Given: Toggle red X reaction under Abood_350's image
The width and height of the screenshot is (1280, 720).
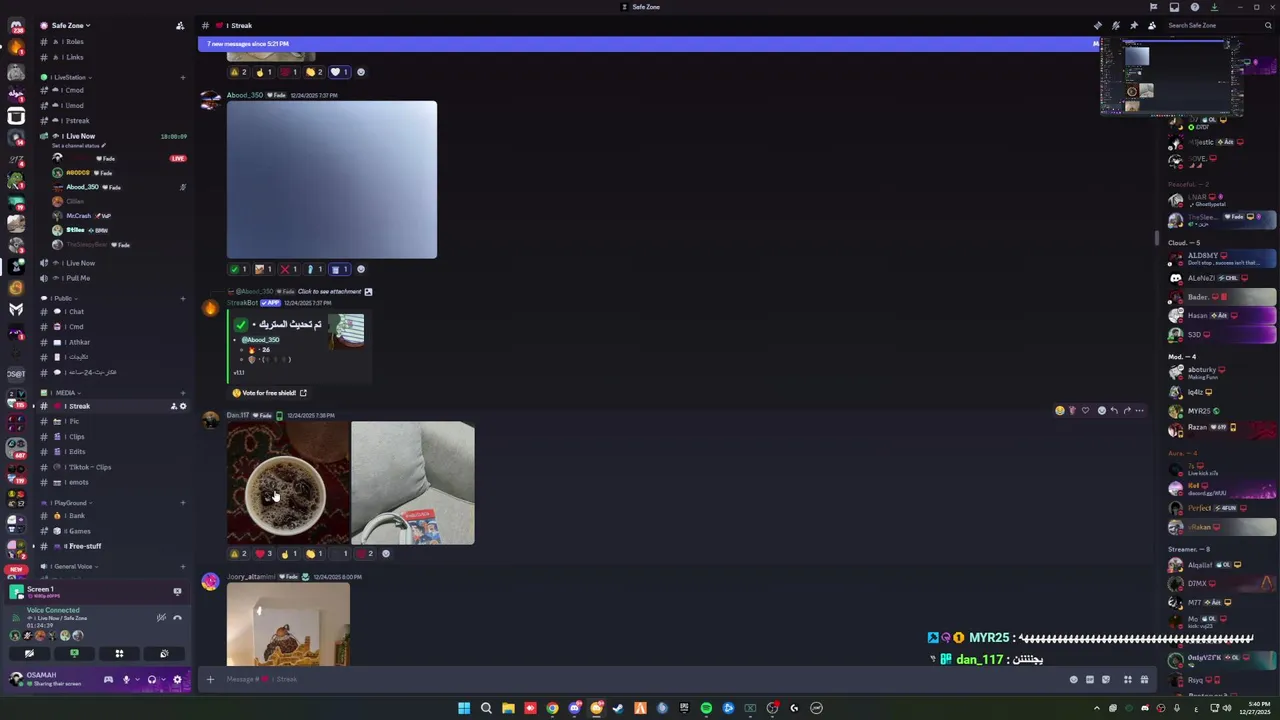Looking at the screenshot, I should [x=288, y=269].
